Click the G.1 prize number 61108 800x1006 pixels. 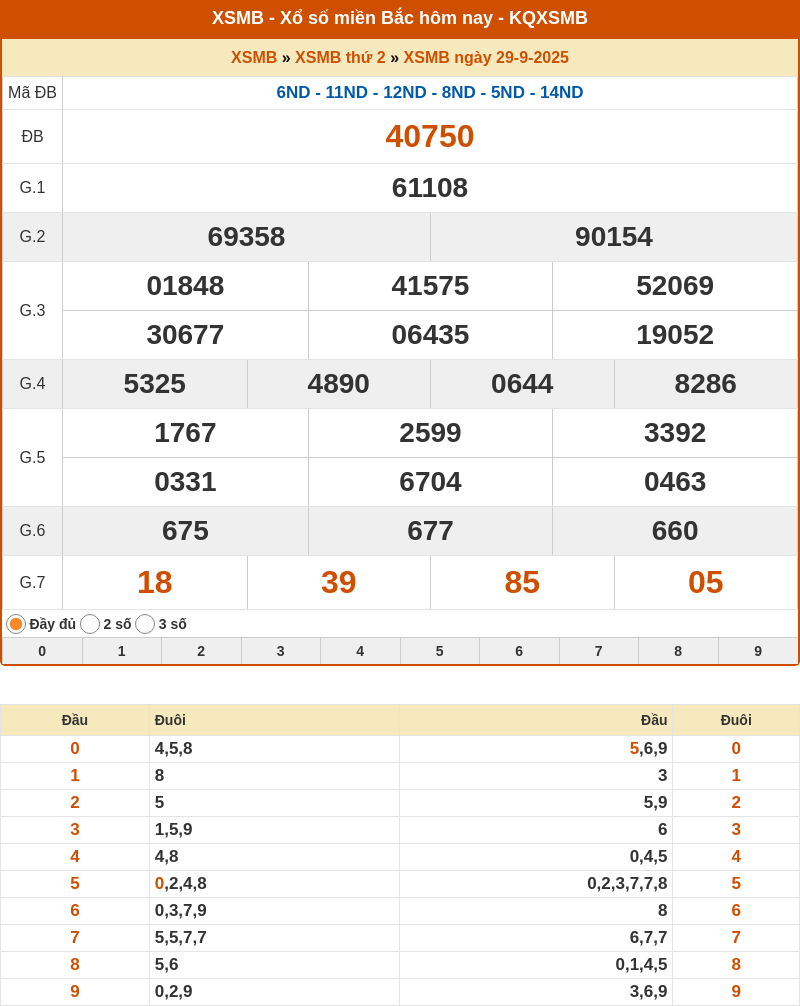tap(430, 187)
